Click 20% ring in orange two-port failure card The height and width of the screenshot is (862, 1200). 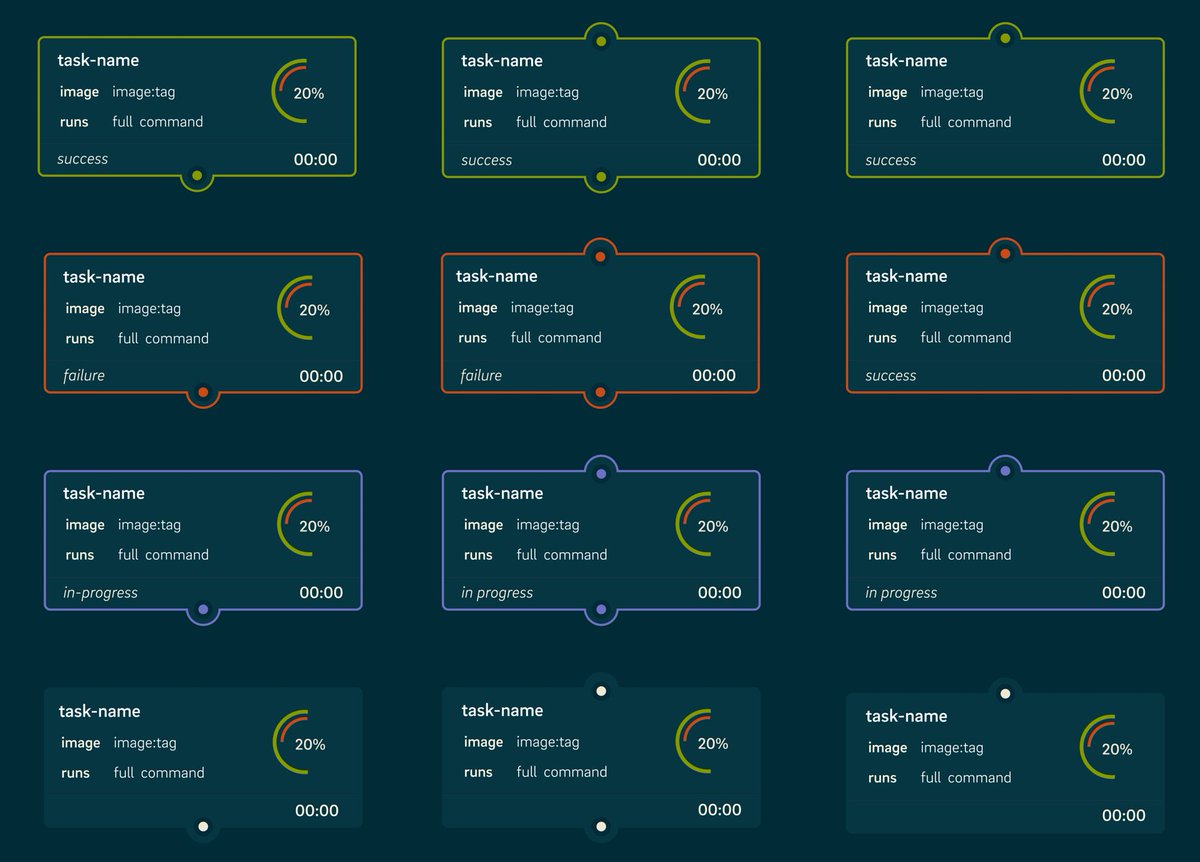(x=698, y=308)
